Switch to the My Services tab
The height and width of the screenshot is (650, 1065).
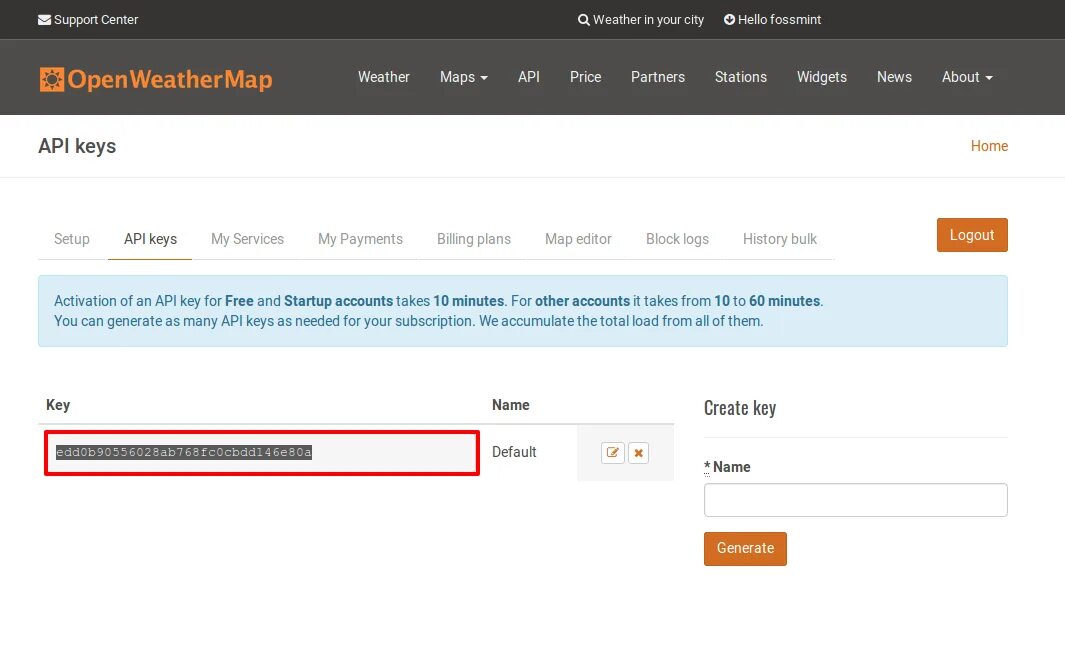(247, 239)
